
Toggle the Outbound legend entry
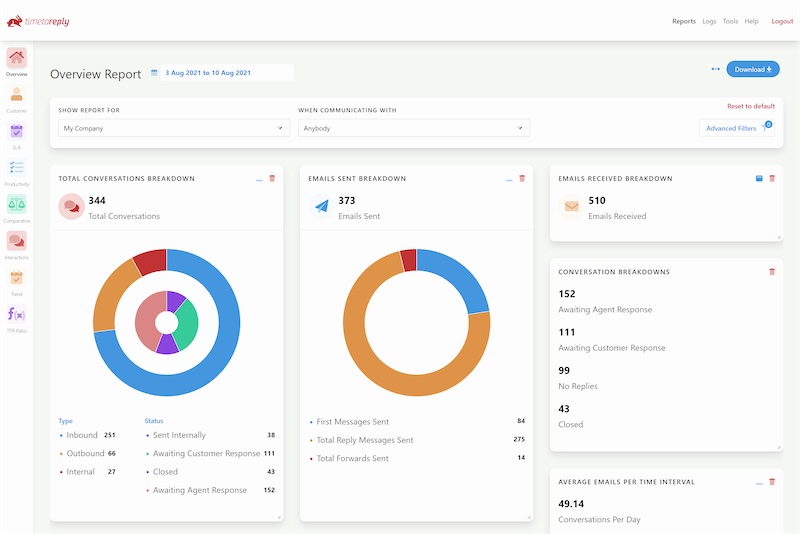87,453
